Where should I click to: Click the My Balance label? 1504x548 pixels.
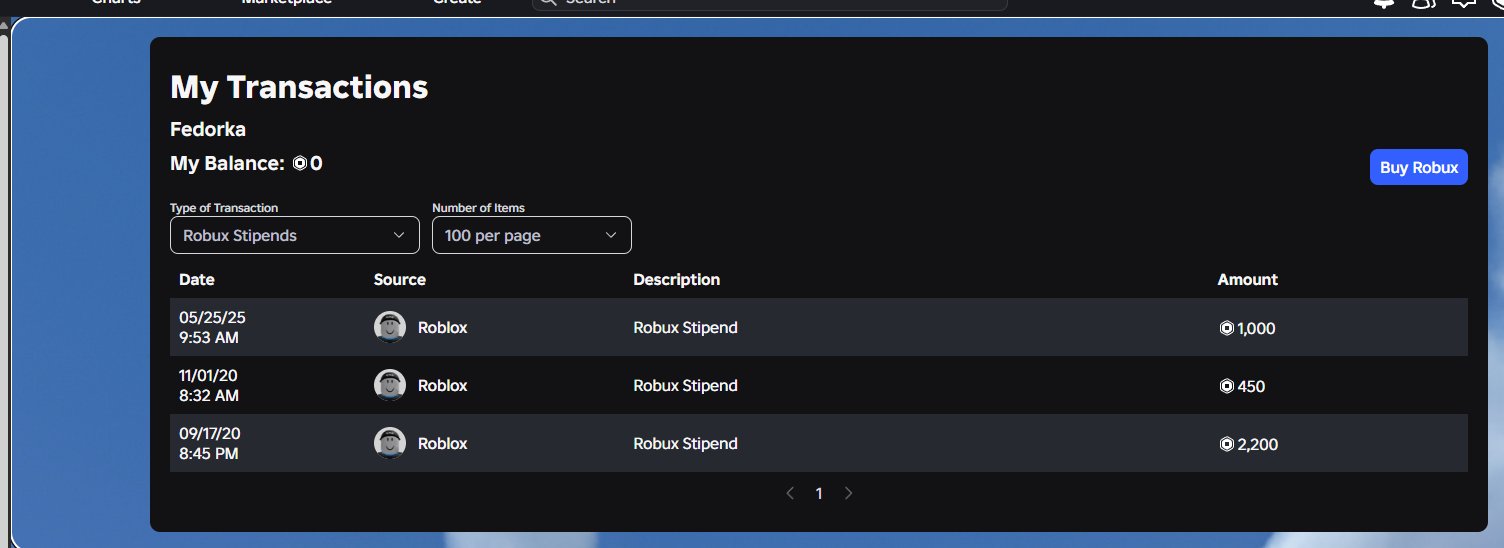[x=228, y=163]
